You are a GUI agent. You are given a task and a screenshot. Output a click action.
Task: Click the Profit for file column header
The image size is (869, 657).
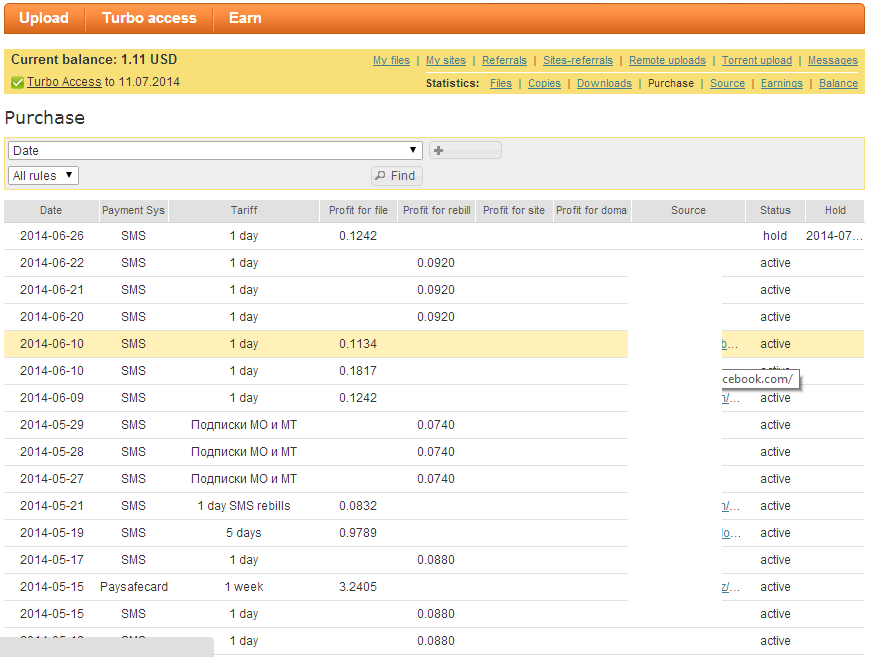coord(358,210)
